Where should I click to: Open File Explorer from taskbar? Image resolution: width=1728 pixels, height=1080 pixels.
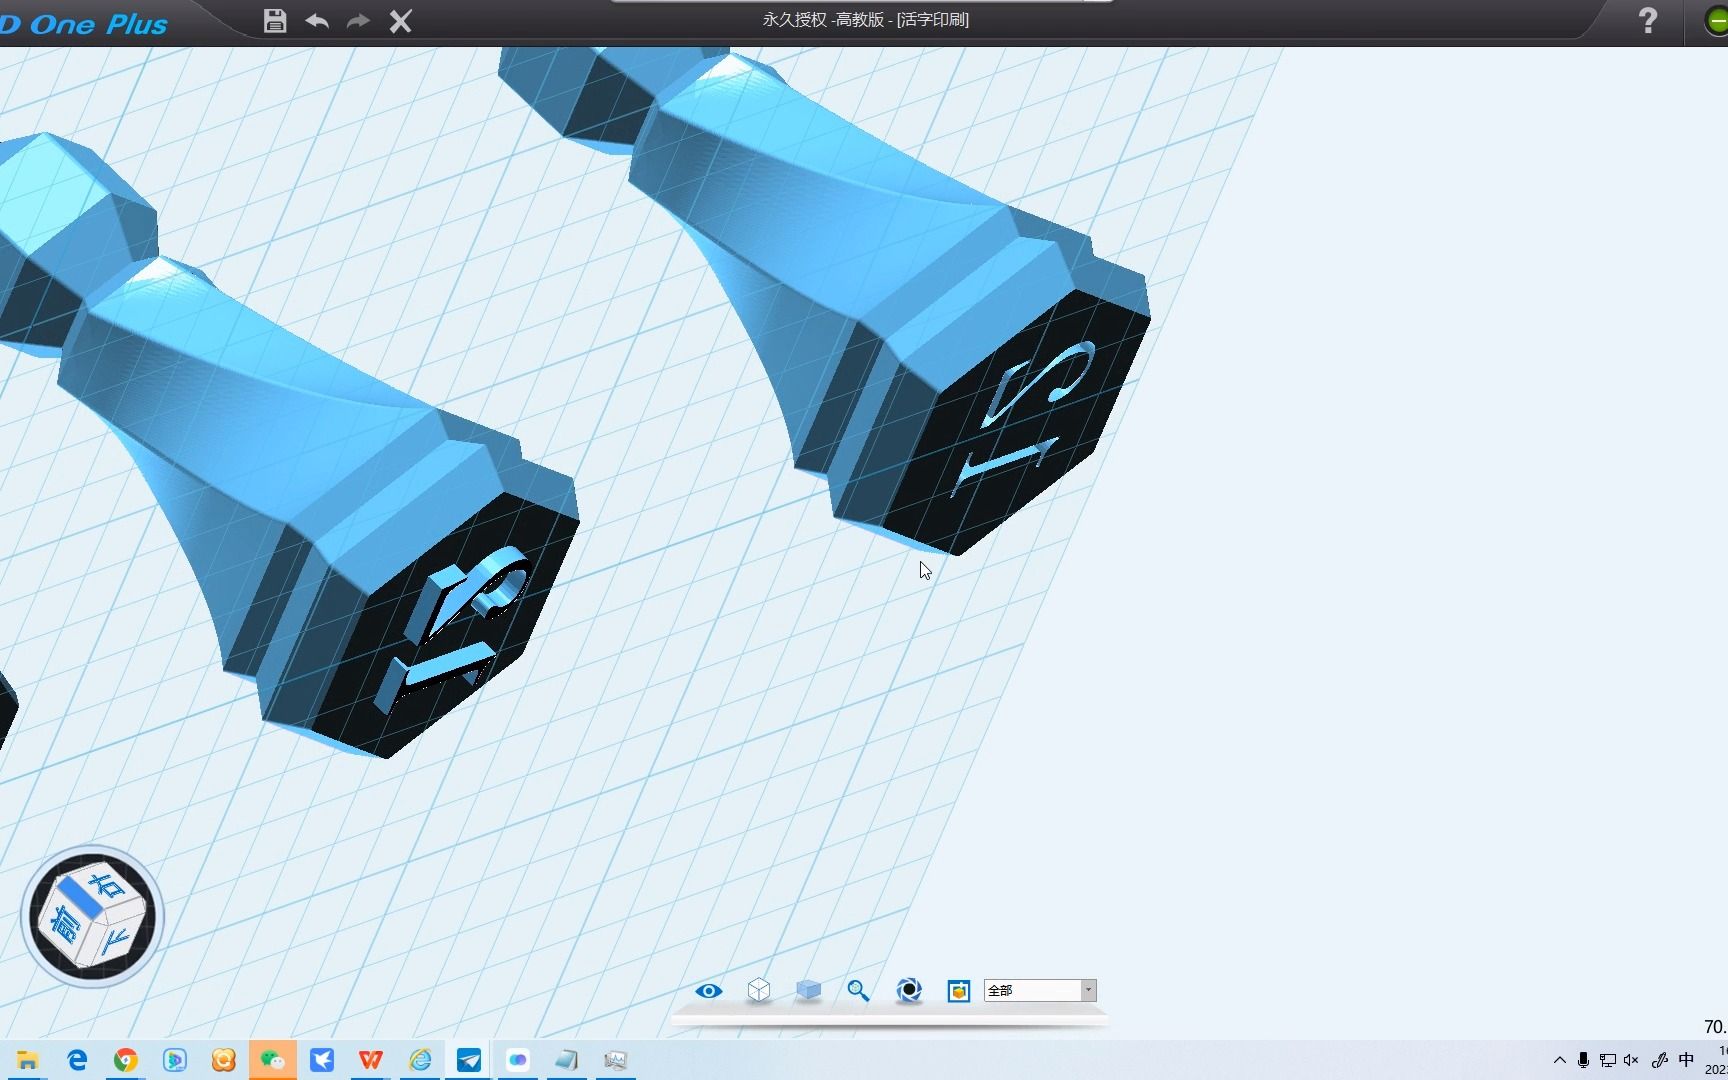[x=27, y=1060]
